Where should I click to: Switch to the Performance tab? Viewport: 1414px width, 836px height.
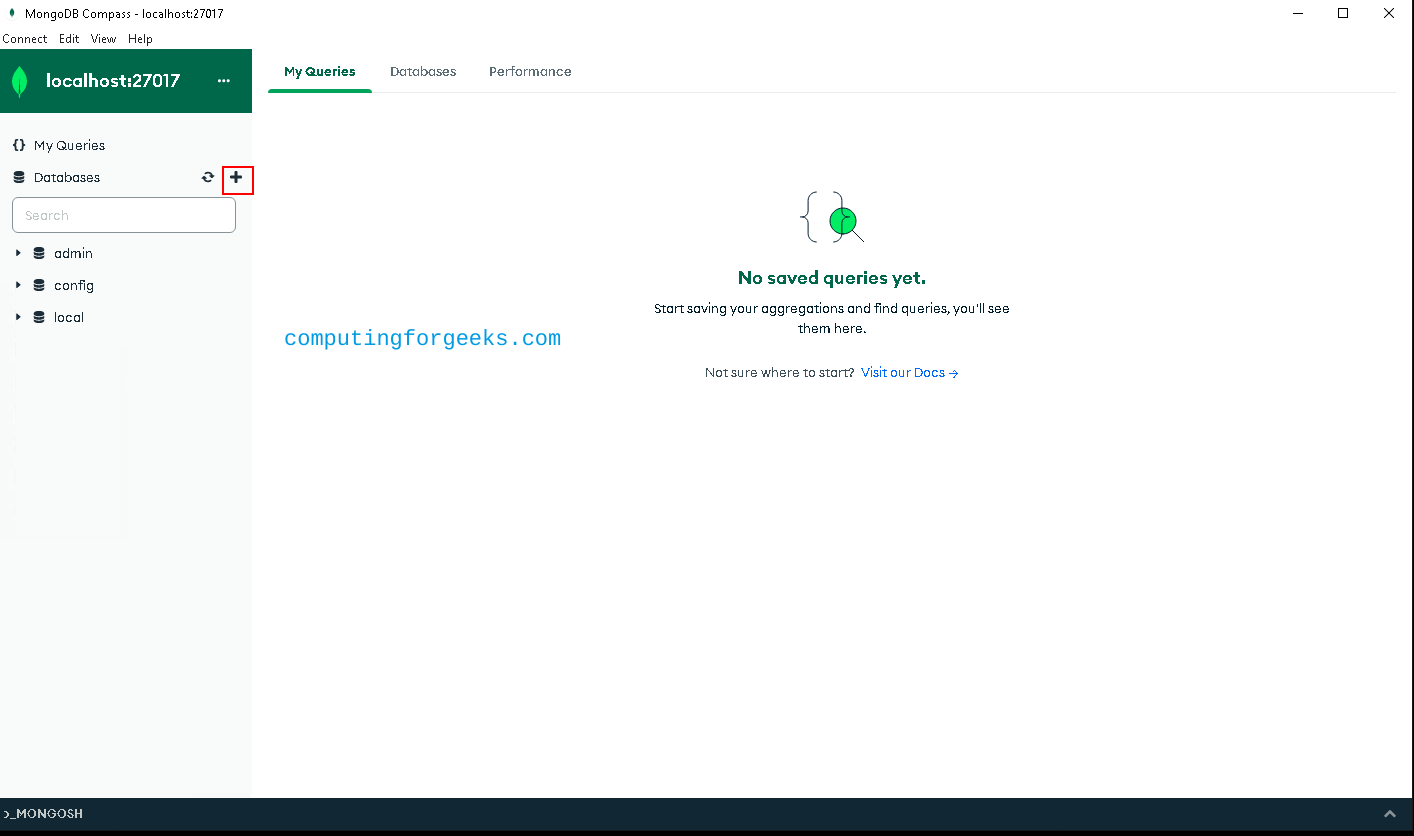pos(530,71)
